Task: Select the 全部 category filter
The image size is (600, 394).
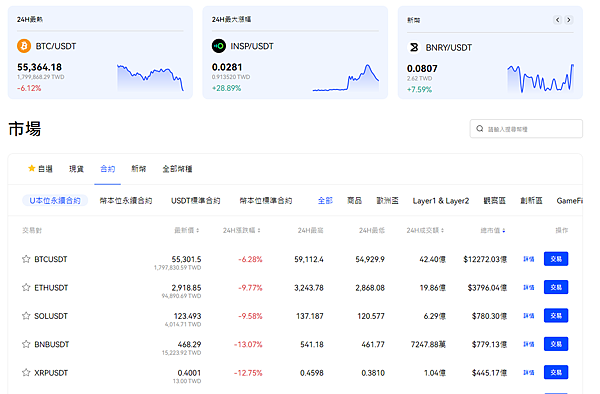Action: point(325,200)
